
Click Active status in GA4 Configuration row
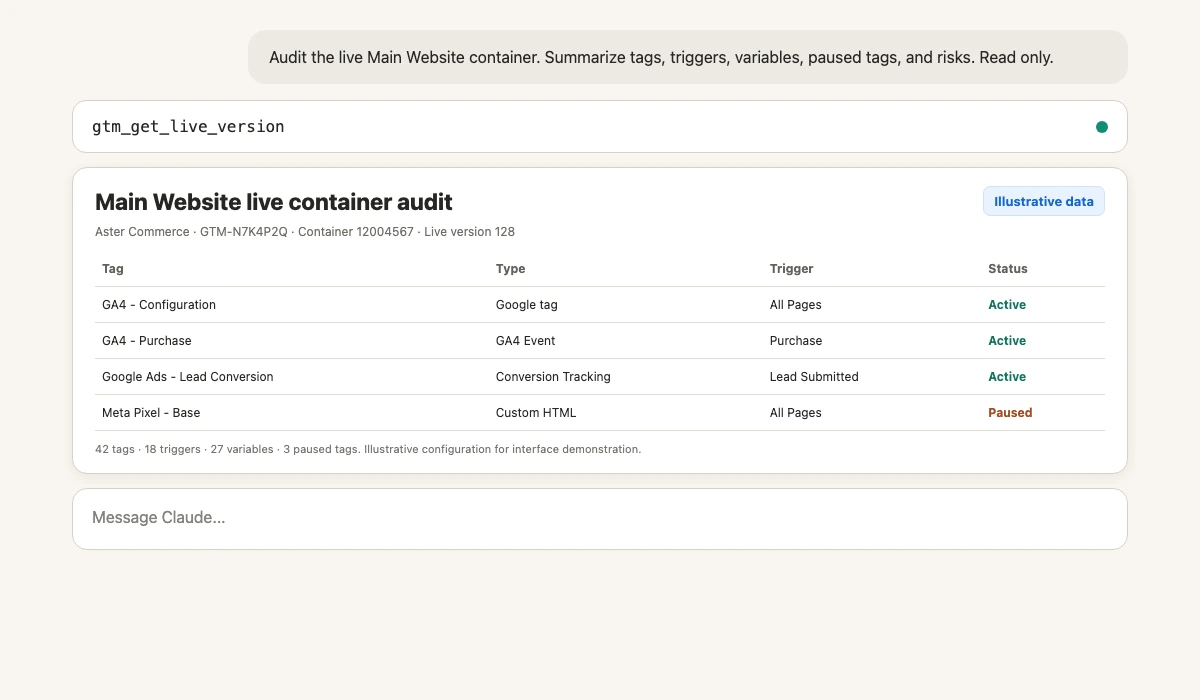pos(1007,305)
